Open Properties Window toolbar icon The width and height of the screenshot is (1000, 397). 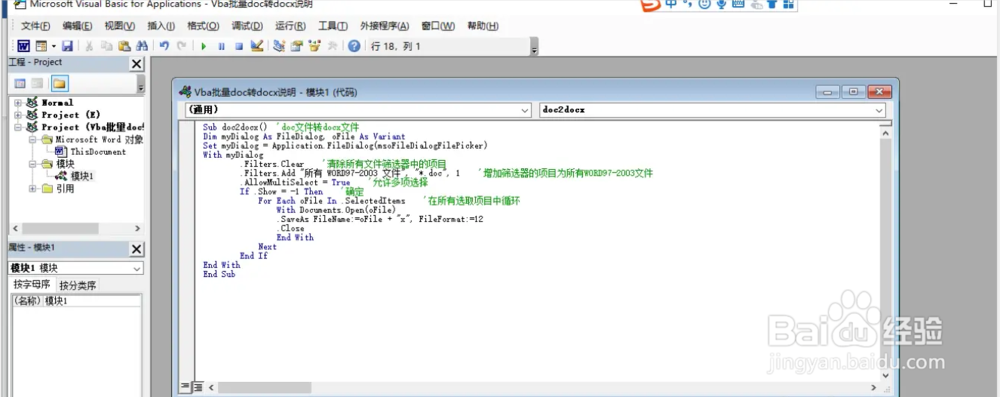coord(297,46)
